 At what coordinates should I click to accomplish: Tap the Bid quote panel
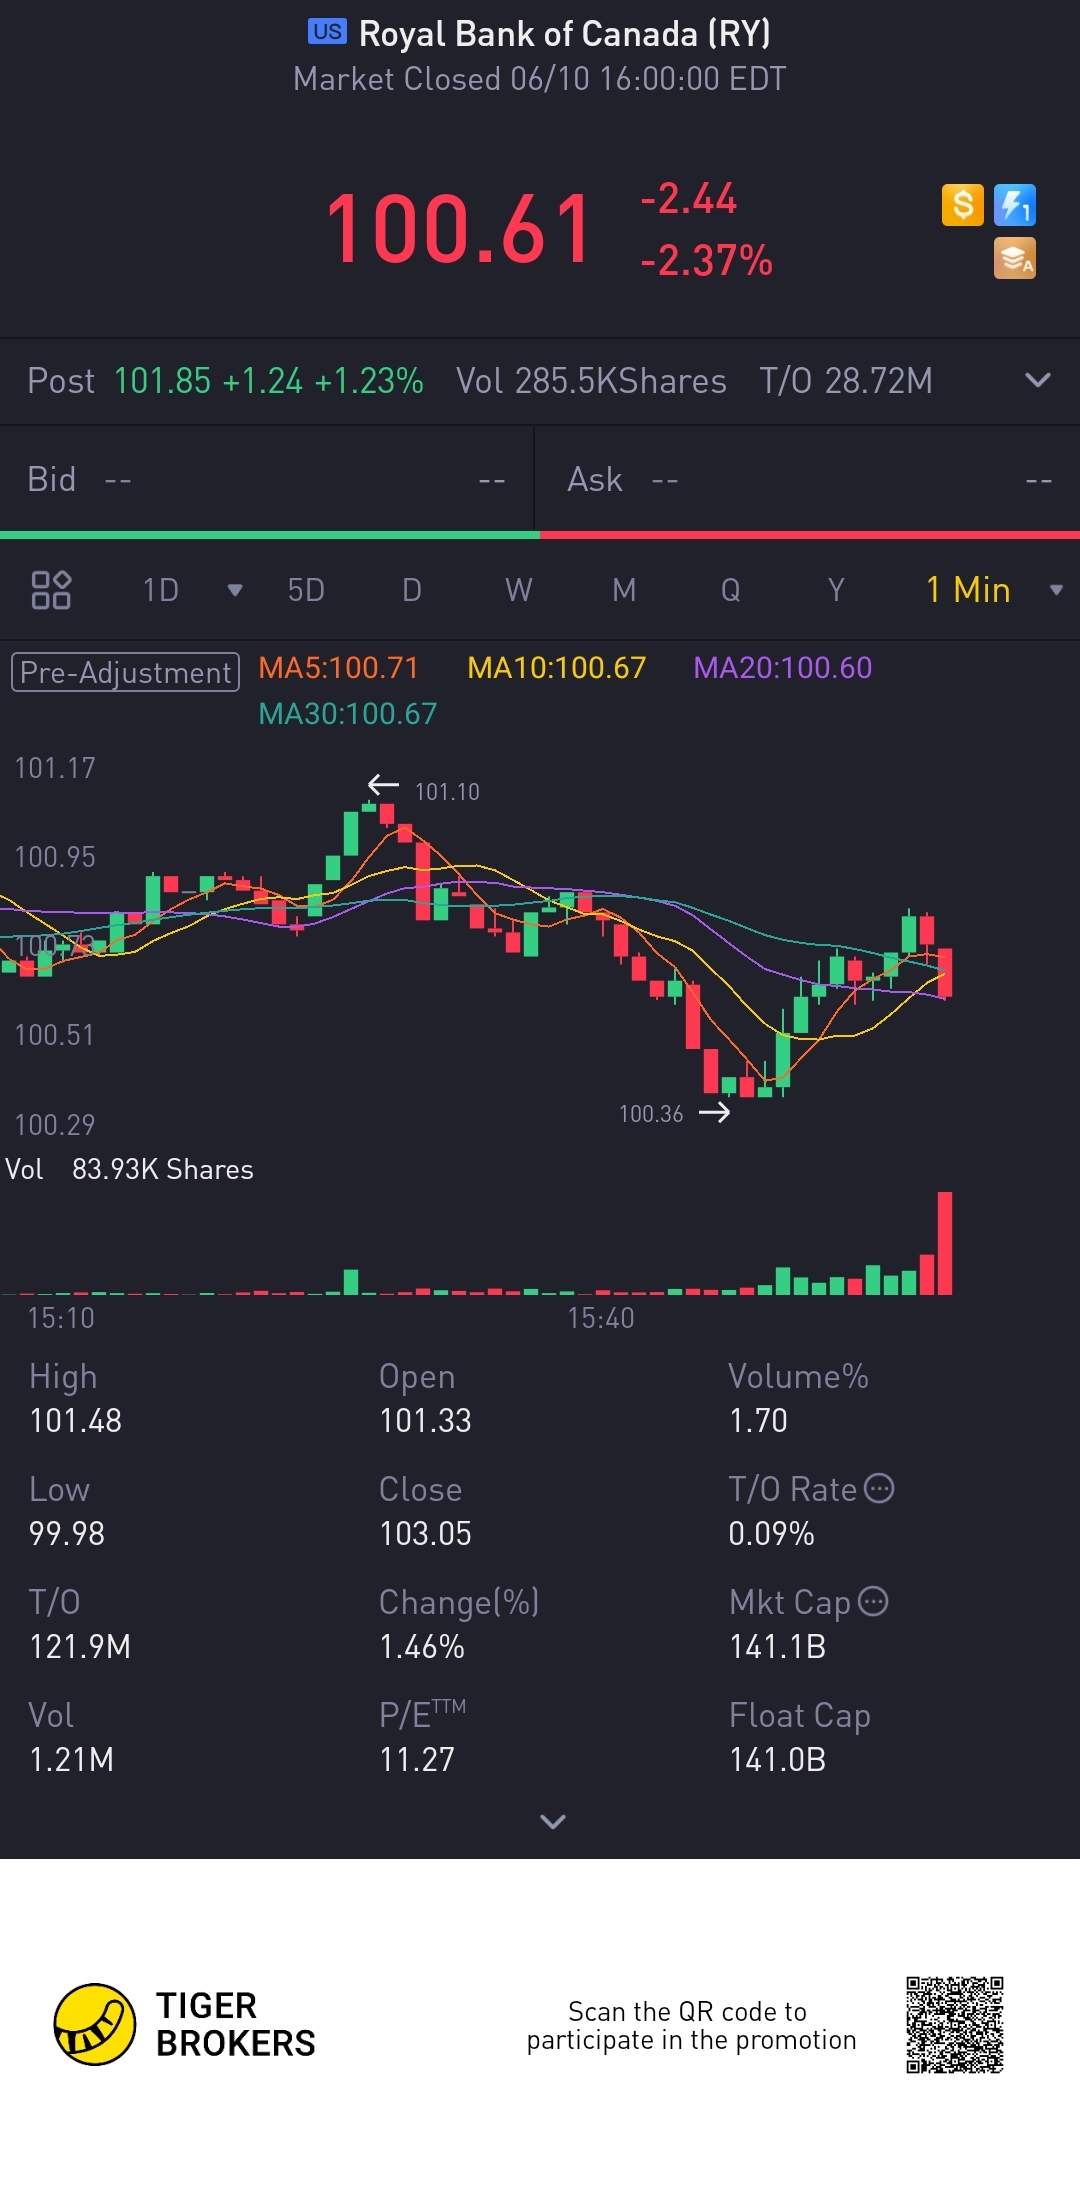(267, 480)
